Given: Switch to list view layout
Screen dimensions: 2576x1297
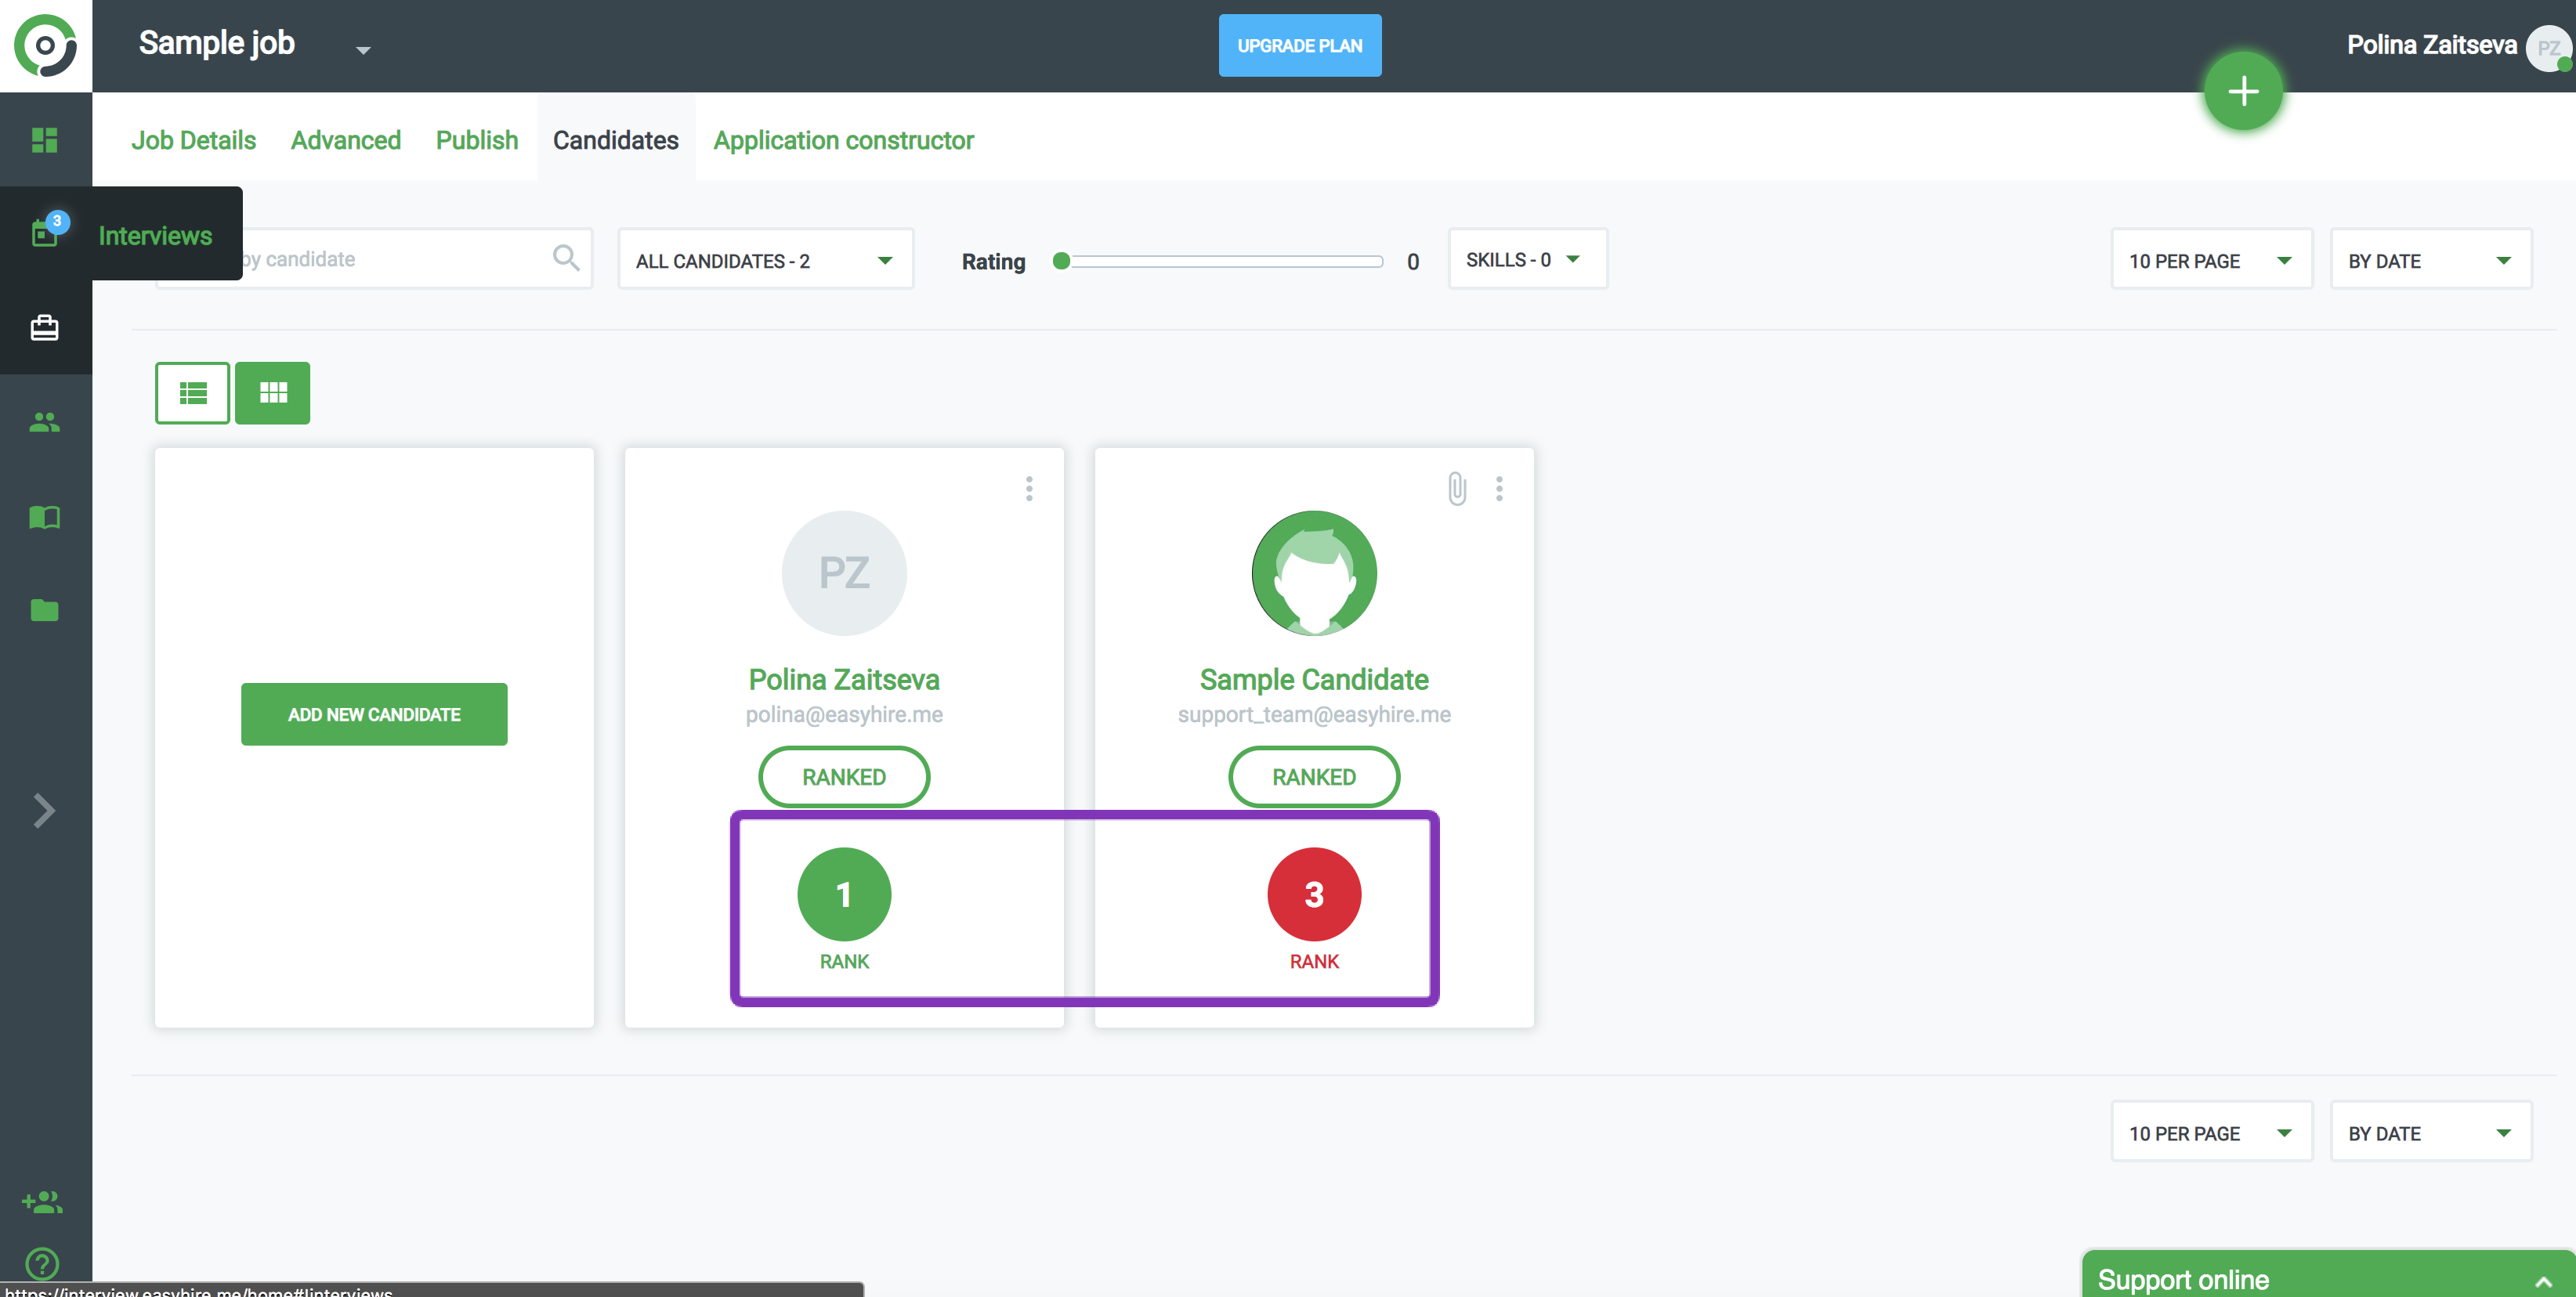Looking at the screenshot, I should [x=192, y=393].
